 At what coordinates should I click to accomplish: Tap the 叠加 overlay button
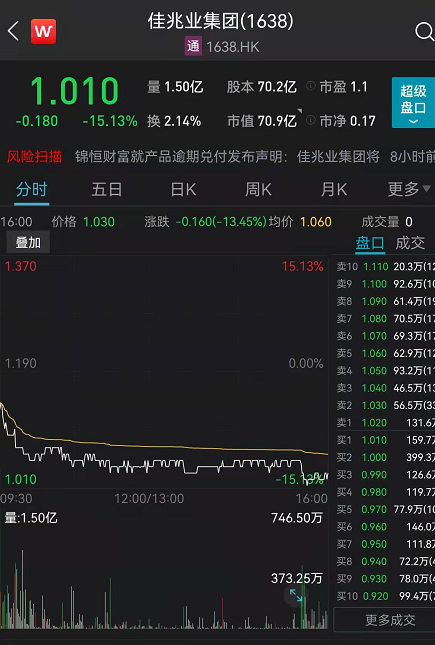tap(28, 242)
